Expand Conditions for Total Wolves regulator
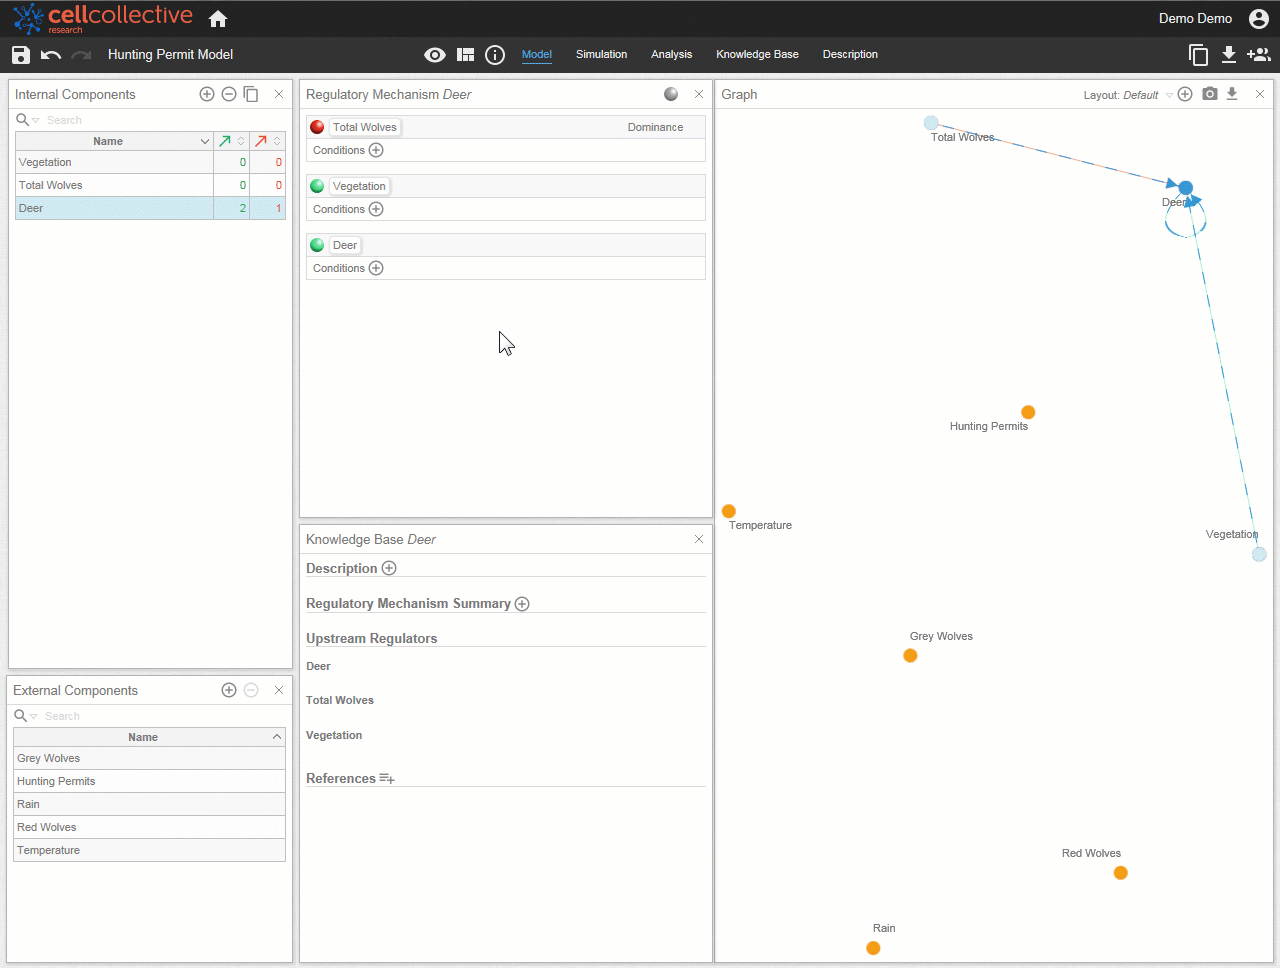The image size is (1280, 968). [376, 150]
